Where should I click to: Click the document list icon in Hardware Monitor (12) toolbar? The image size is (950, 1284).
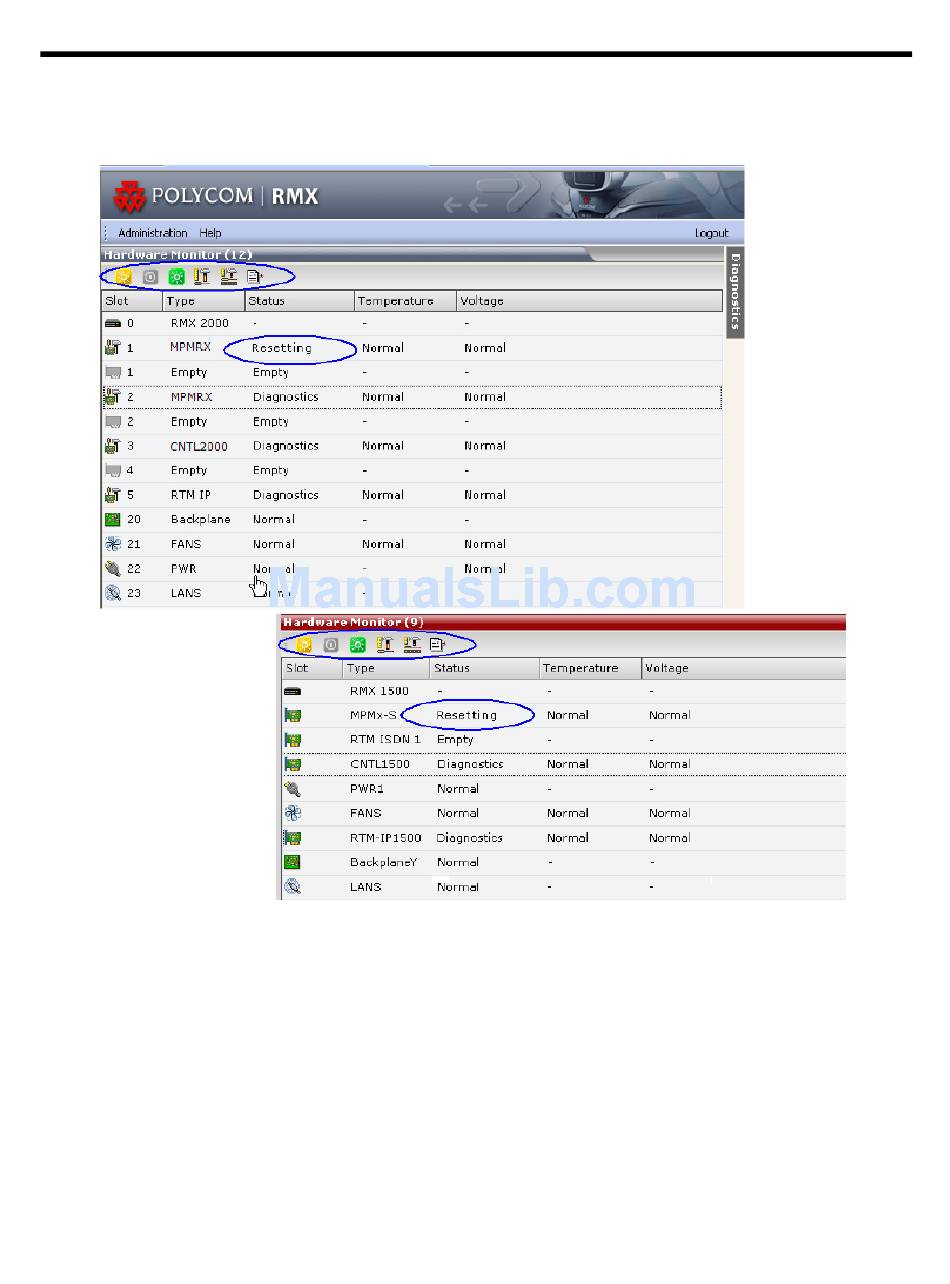(254, 276)
